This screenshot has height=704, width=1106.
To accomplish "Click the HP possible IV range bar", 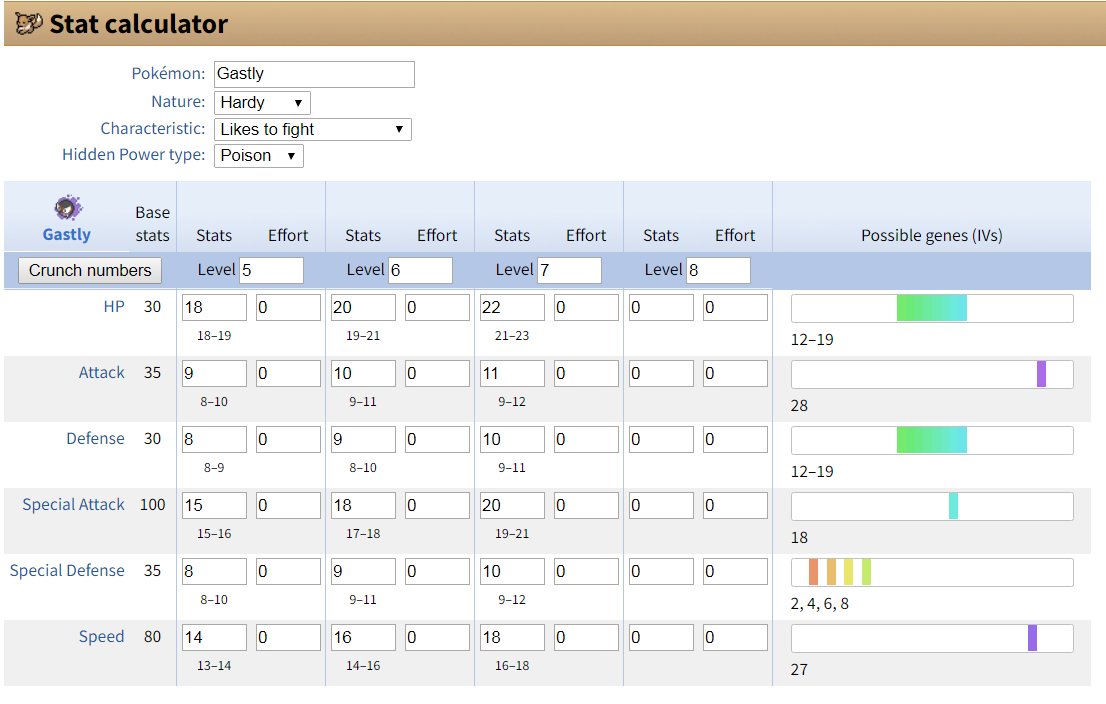I will [x=932, y=308].
